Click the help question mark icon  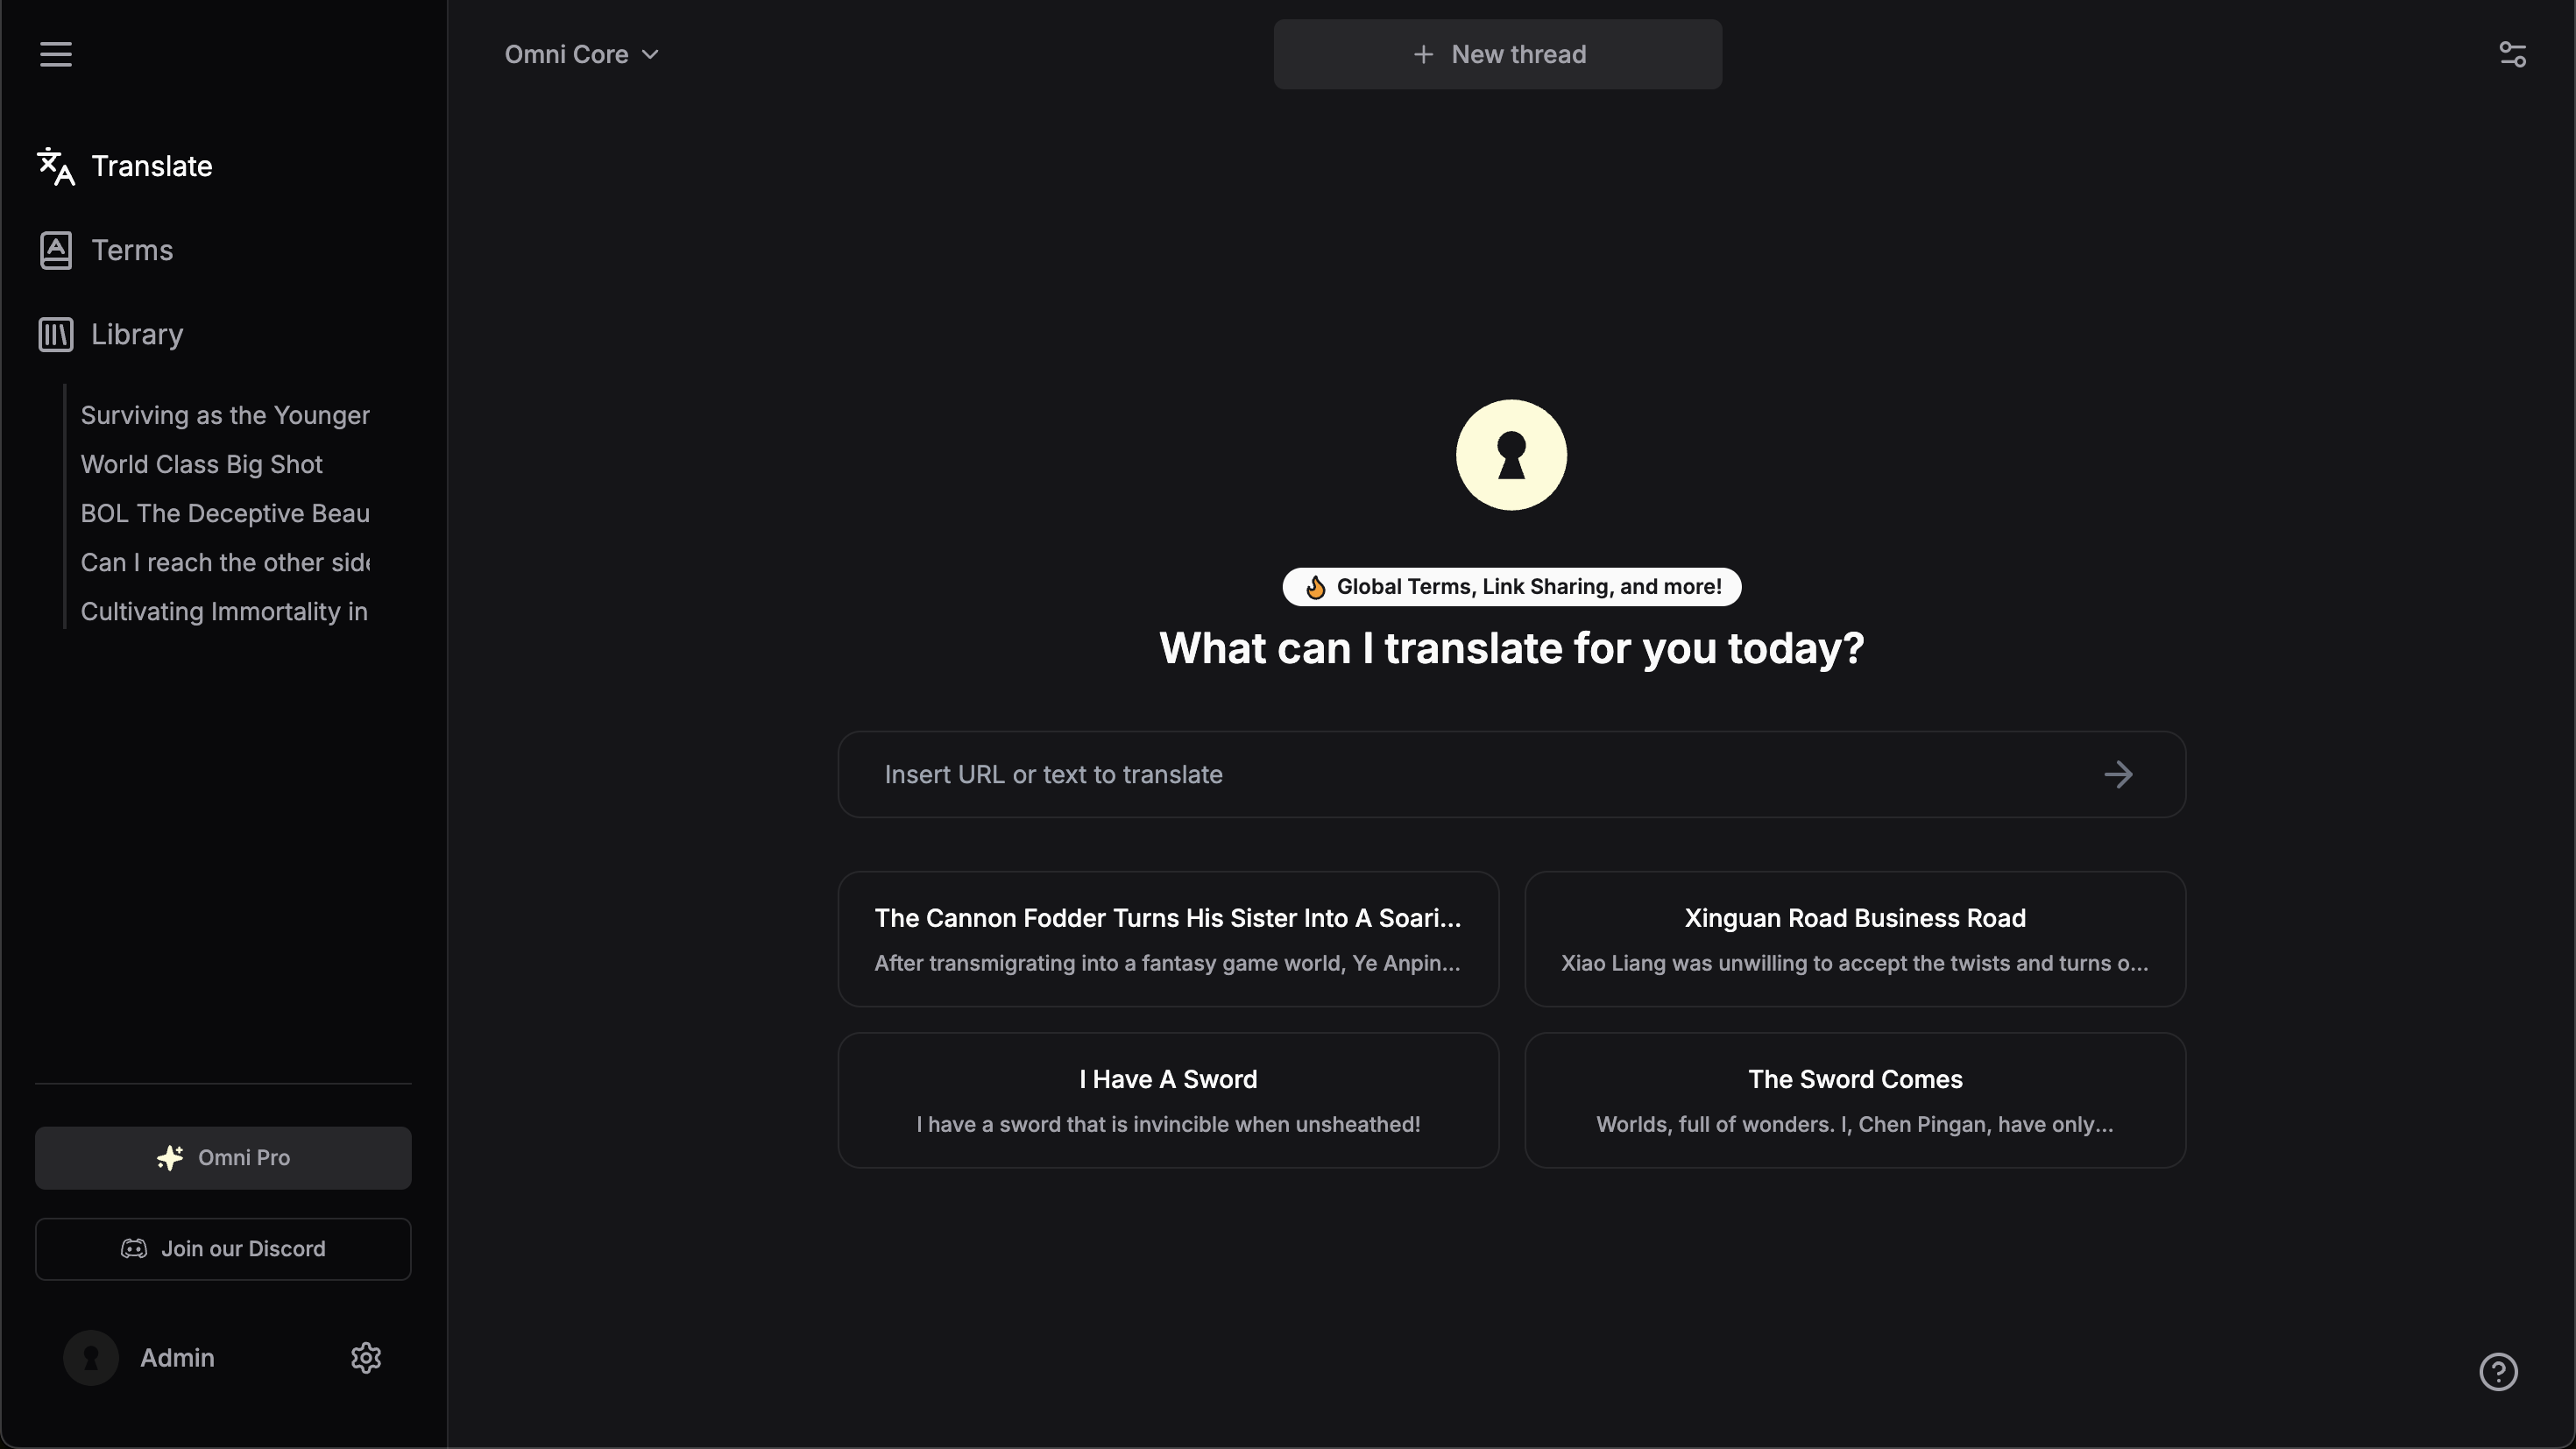tap(2498, 1373)
